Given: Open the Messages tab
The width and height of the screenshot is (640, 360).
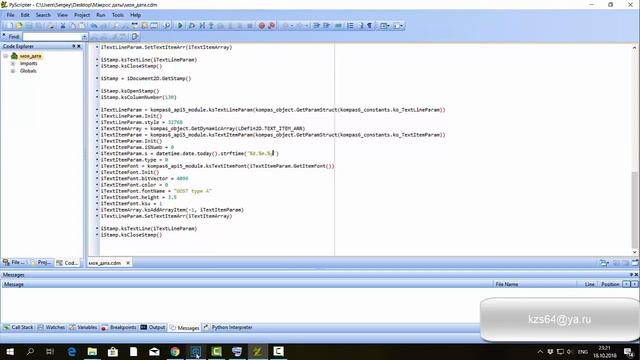Looking at the screenshot, I should coord(184,327).
